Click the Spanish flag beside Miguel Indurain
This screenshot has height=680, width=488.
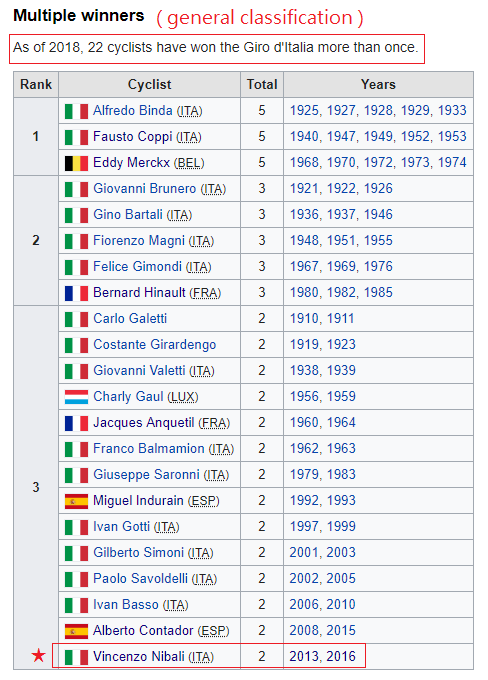pyautogui.click(x=76, y=501)
